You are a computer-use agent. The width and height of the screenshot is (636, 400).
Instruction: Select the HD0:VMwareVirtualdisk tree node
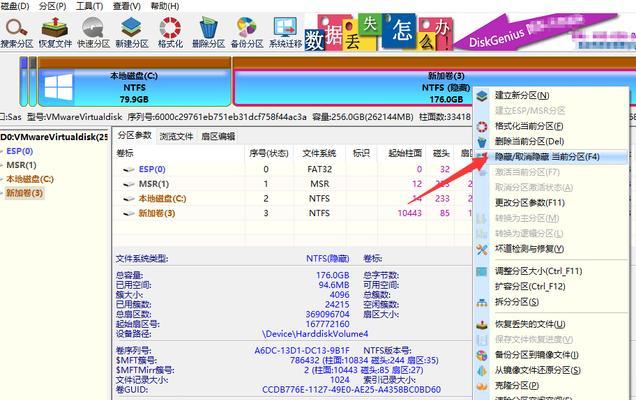[x=54, y=137]
